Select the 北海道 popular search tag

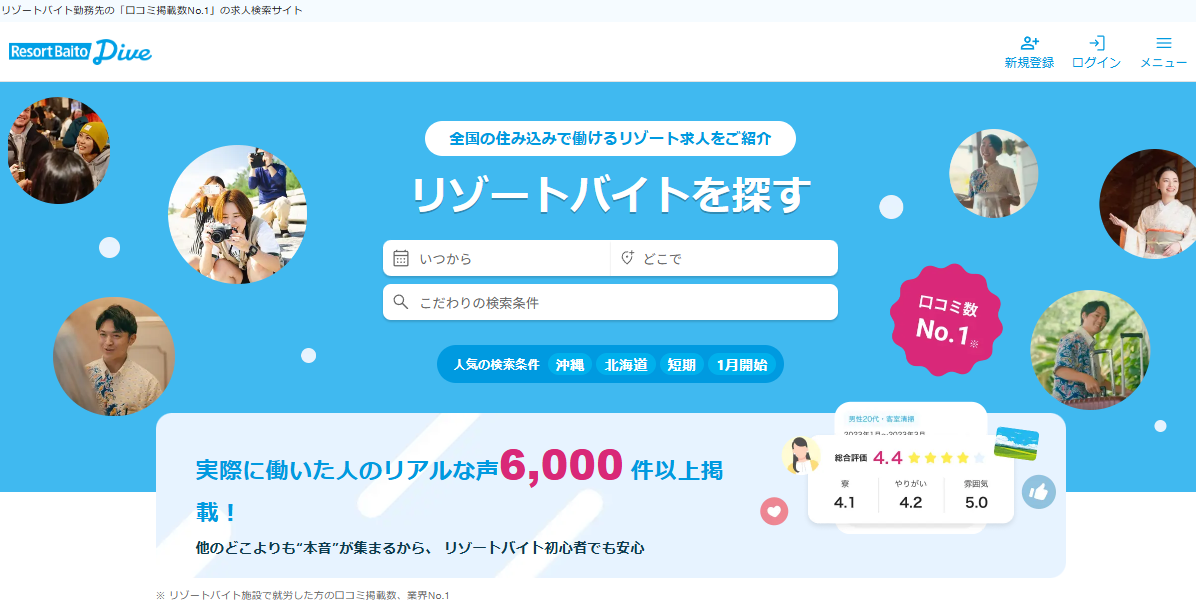(625, 365)
